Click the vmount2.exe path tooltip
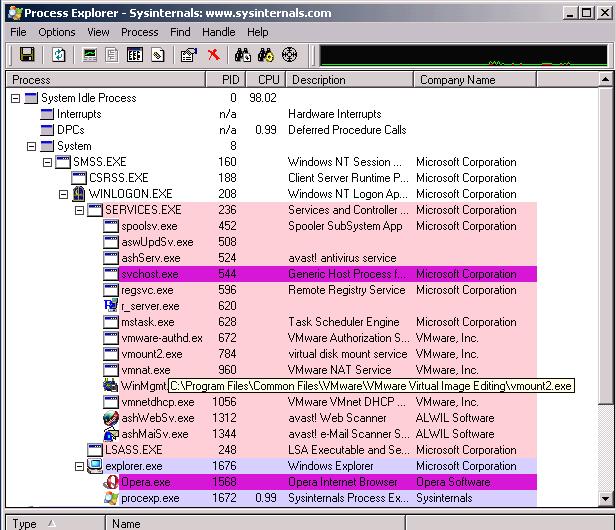The image size is (616, 530). pos(371,386)
